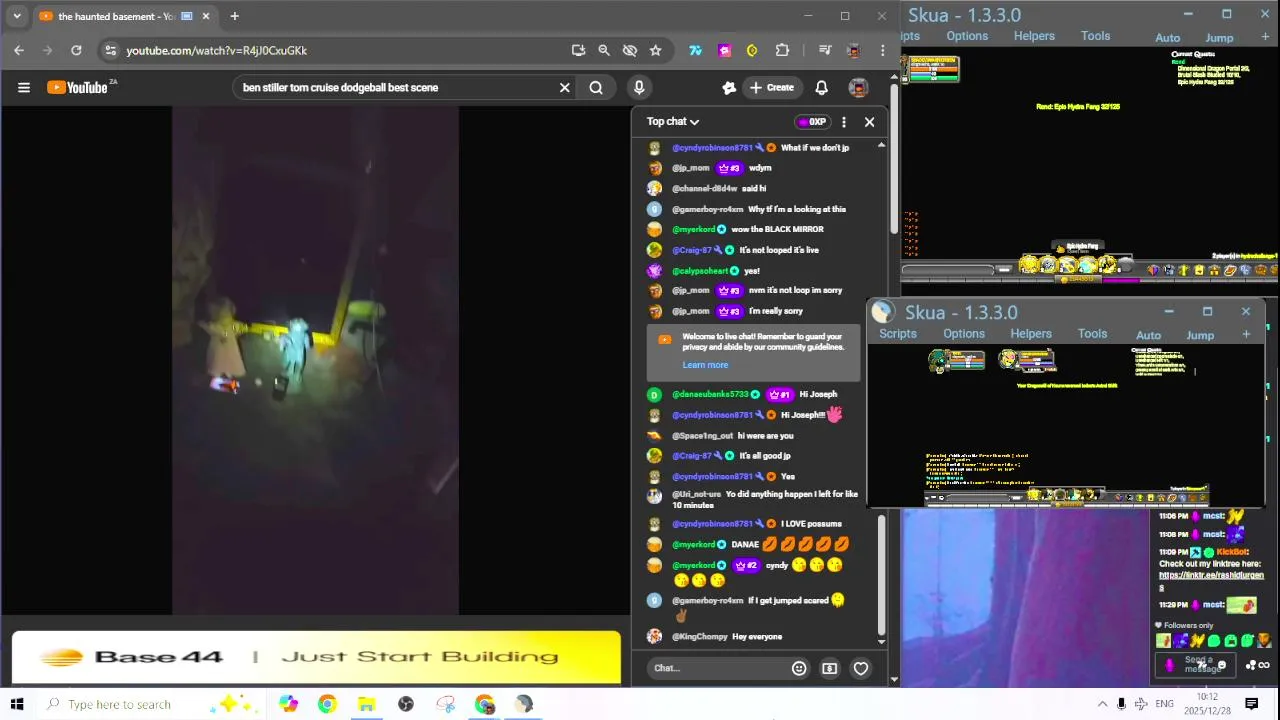Screen dimensions: 1280x720
Task: Open Helpers menu in lower Skua window
Action: [x=1031, y=334]
